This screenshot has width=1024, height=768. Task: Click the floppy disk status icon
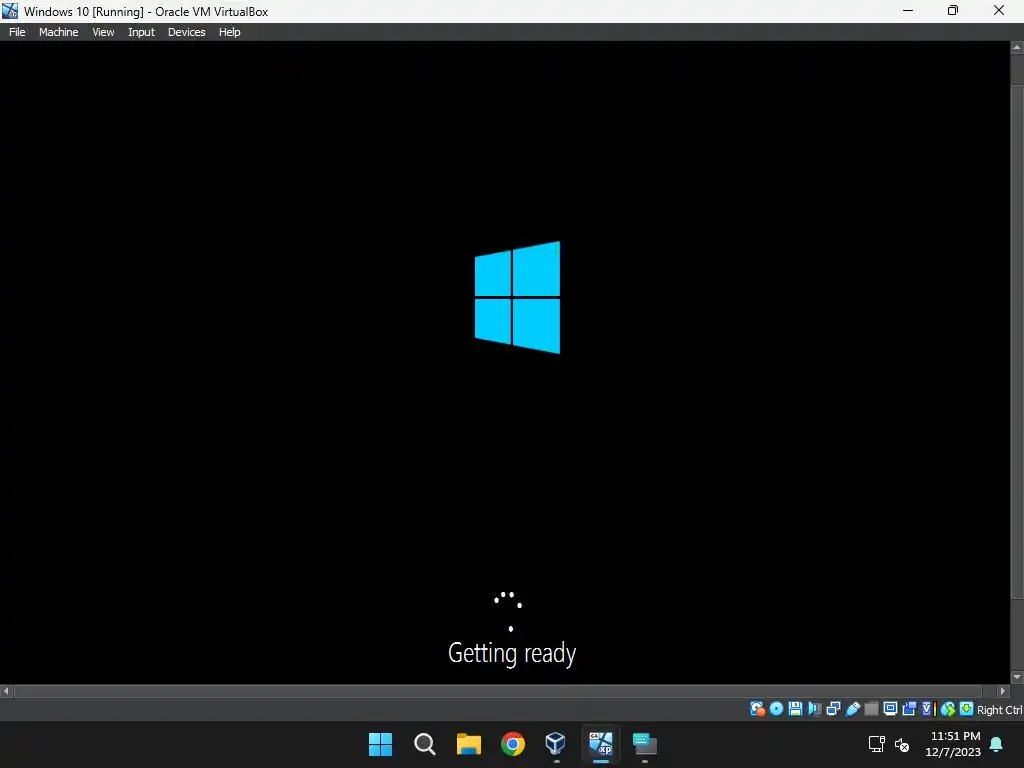point(795,709)
